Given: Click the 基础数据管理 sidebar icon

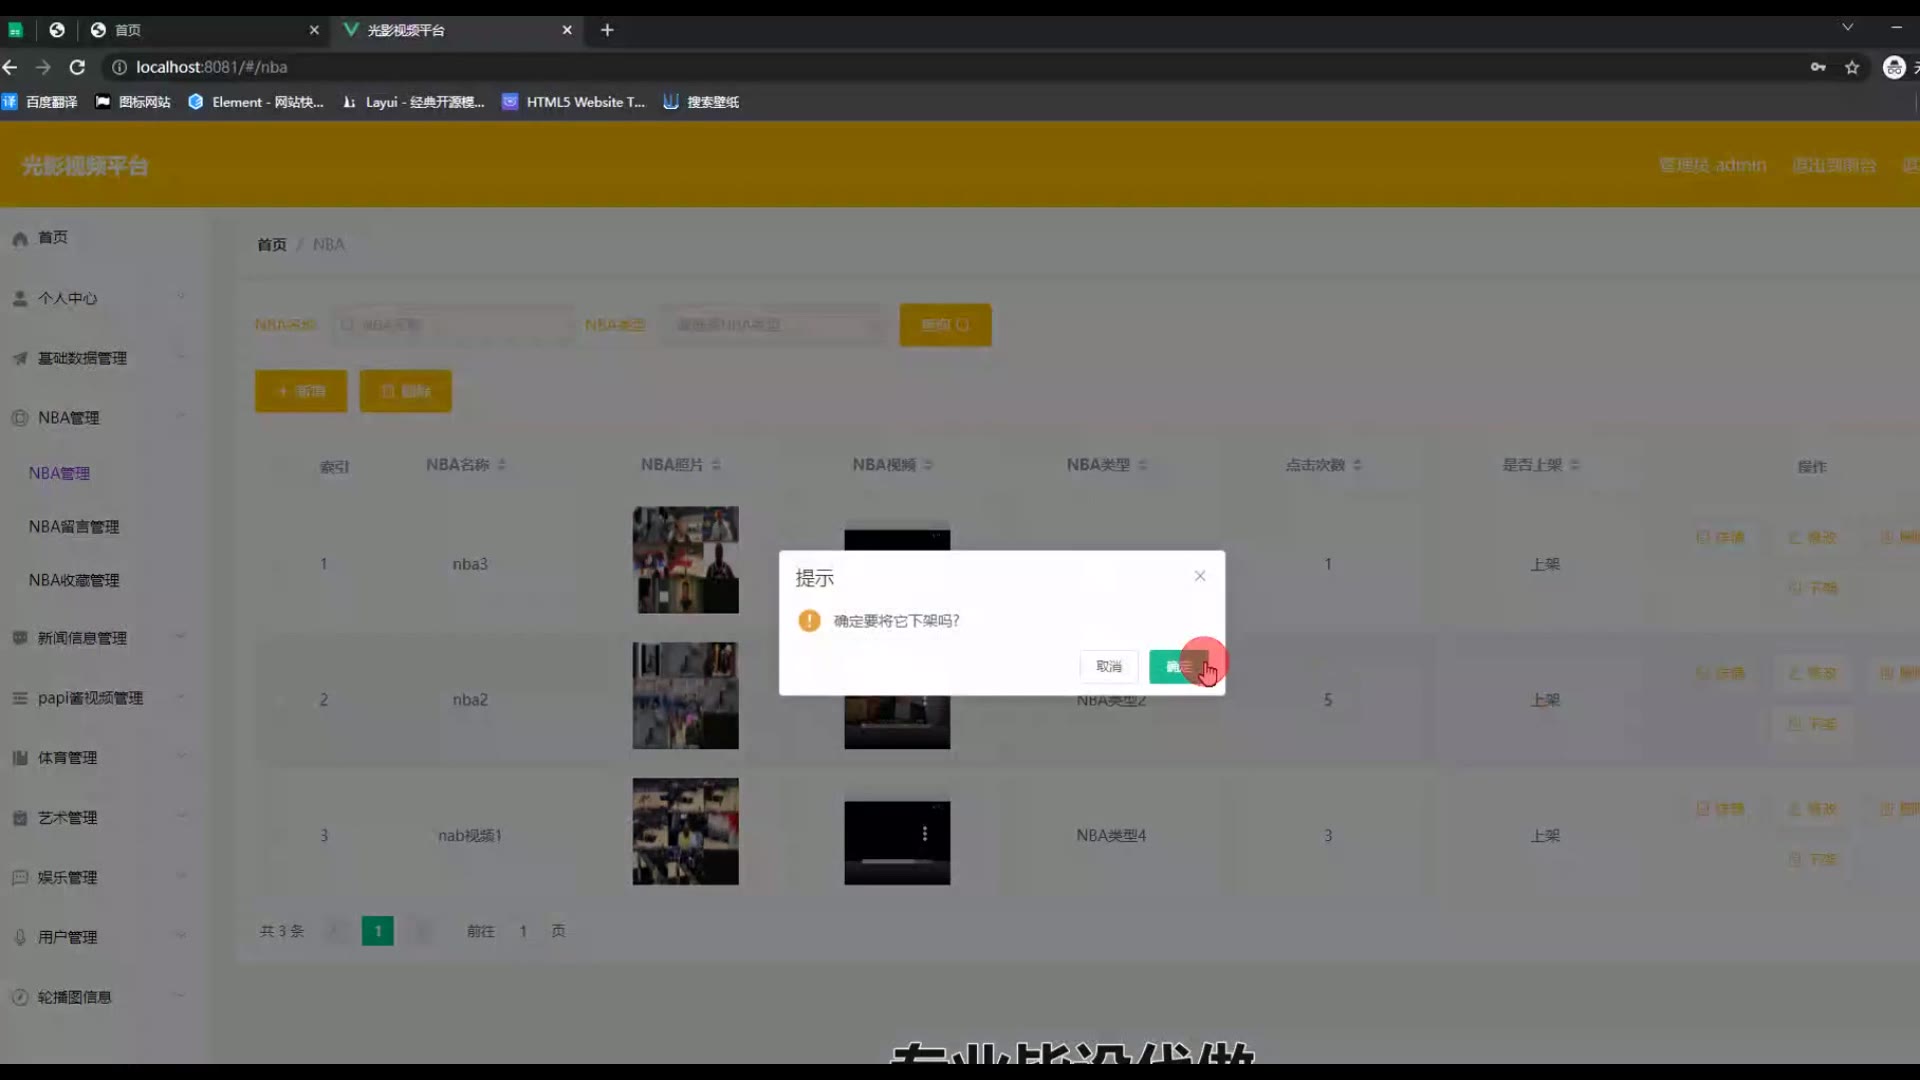Looking at the screenshot, I should pos(20,358).
